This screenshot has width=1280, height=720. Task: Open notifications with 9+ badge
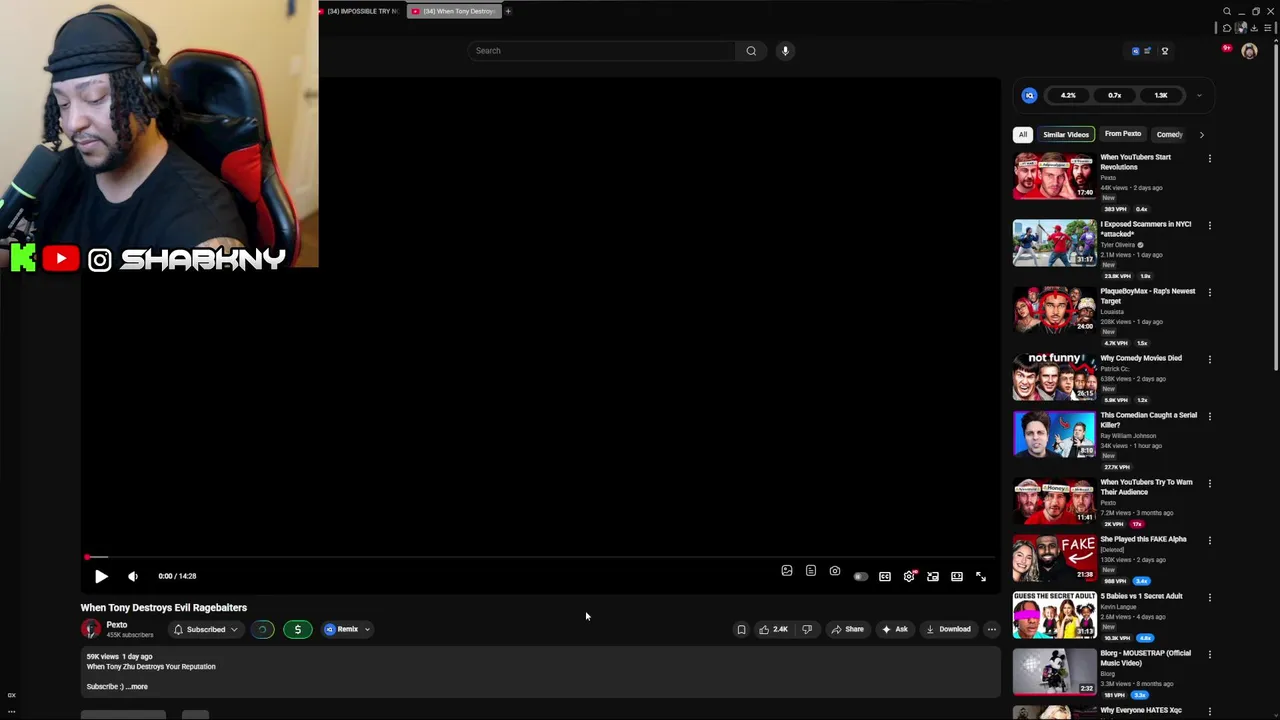pyautogui.click(x=1227, y=49)
